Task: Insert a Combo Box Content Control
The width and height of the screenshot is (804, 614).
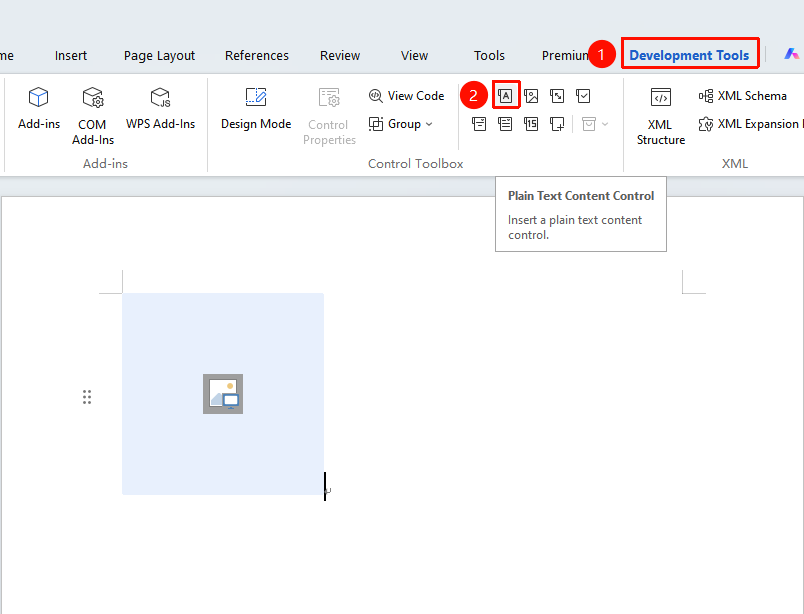Action: pyautogui.click(x=479, y=124)
